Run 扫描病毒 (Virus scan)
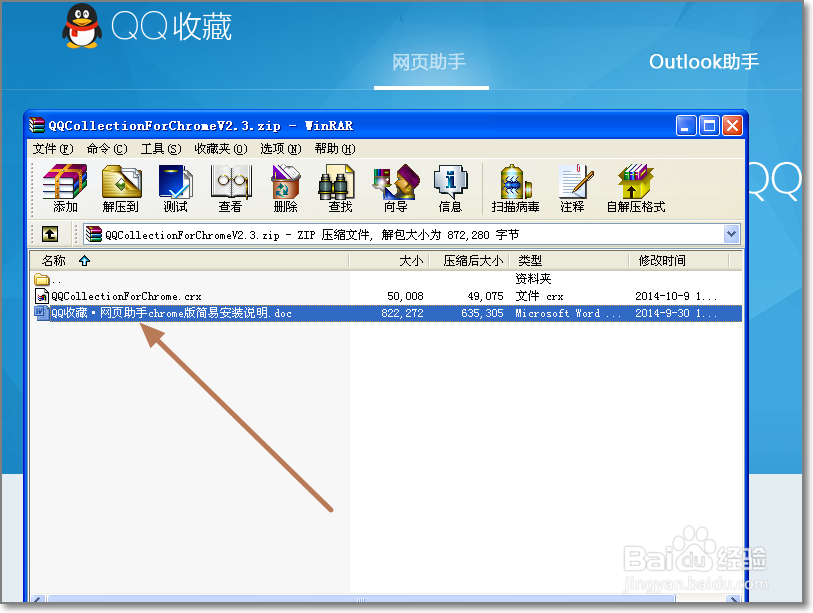Screen dimensions: 813x613 pyautogui.click(x=515, y=188)
